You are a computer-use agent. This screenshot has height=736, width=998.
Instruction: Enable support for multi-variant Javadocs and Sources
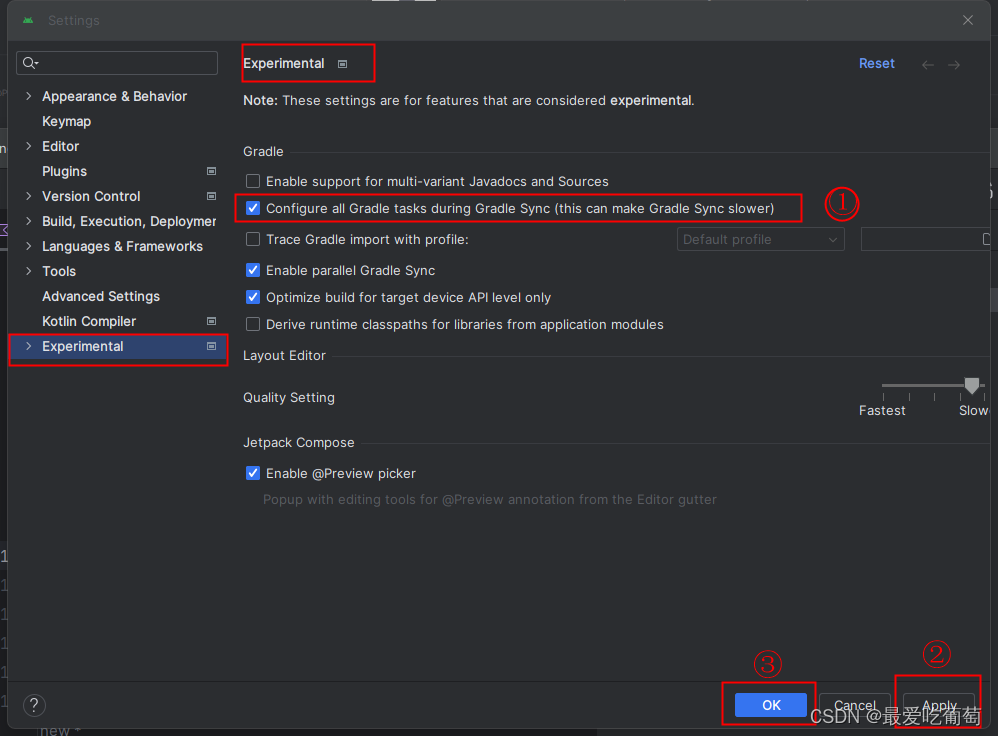click(x=253, y=181)
